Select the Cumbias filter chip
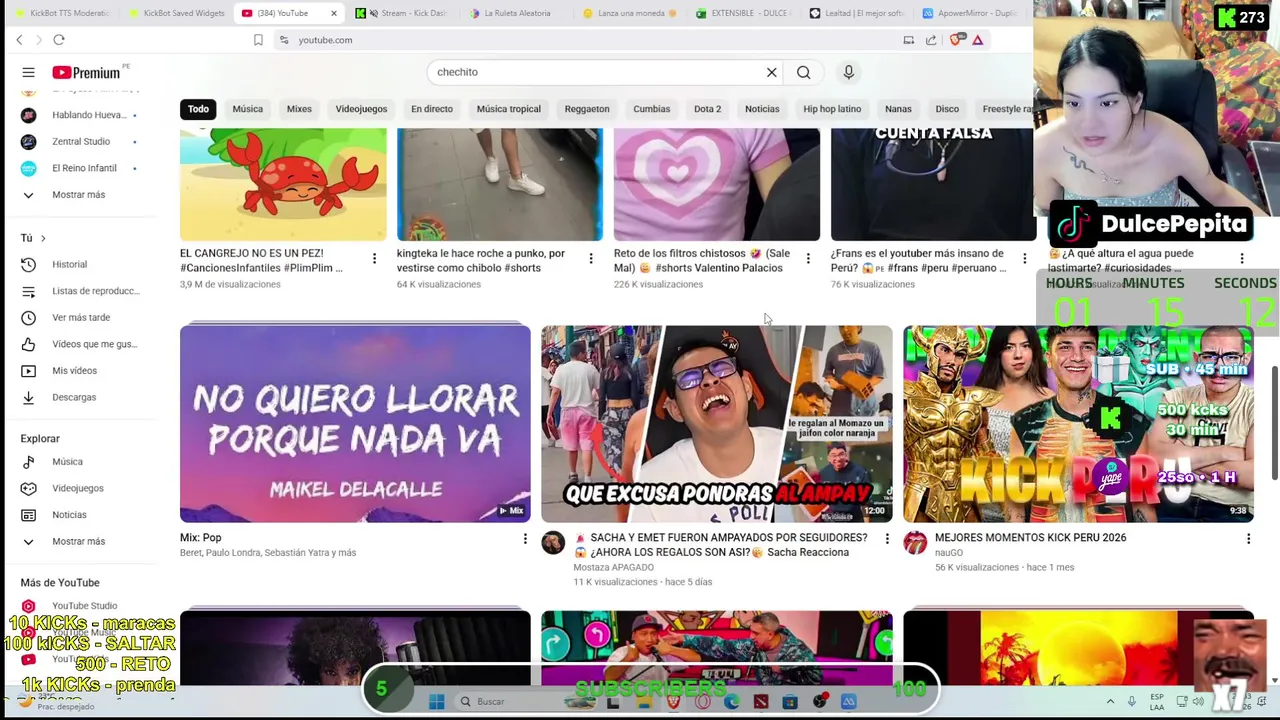 click(x=651, y=109)
